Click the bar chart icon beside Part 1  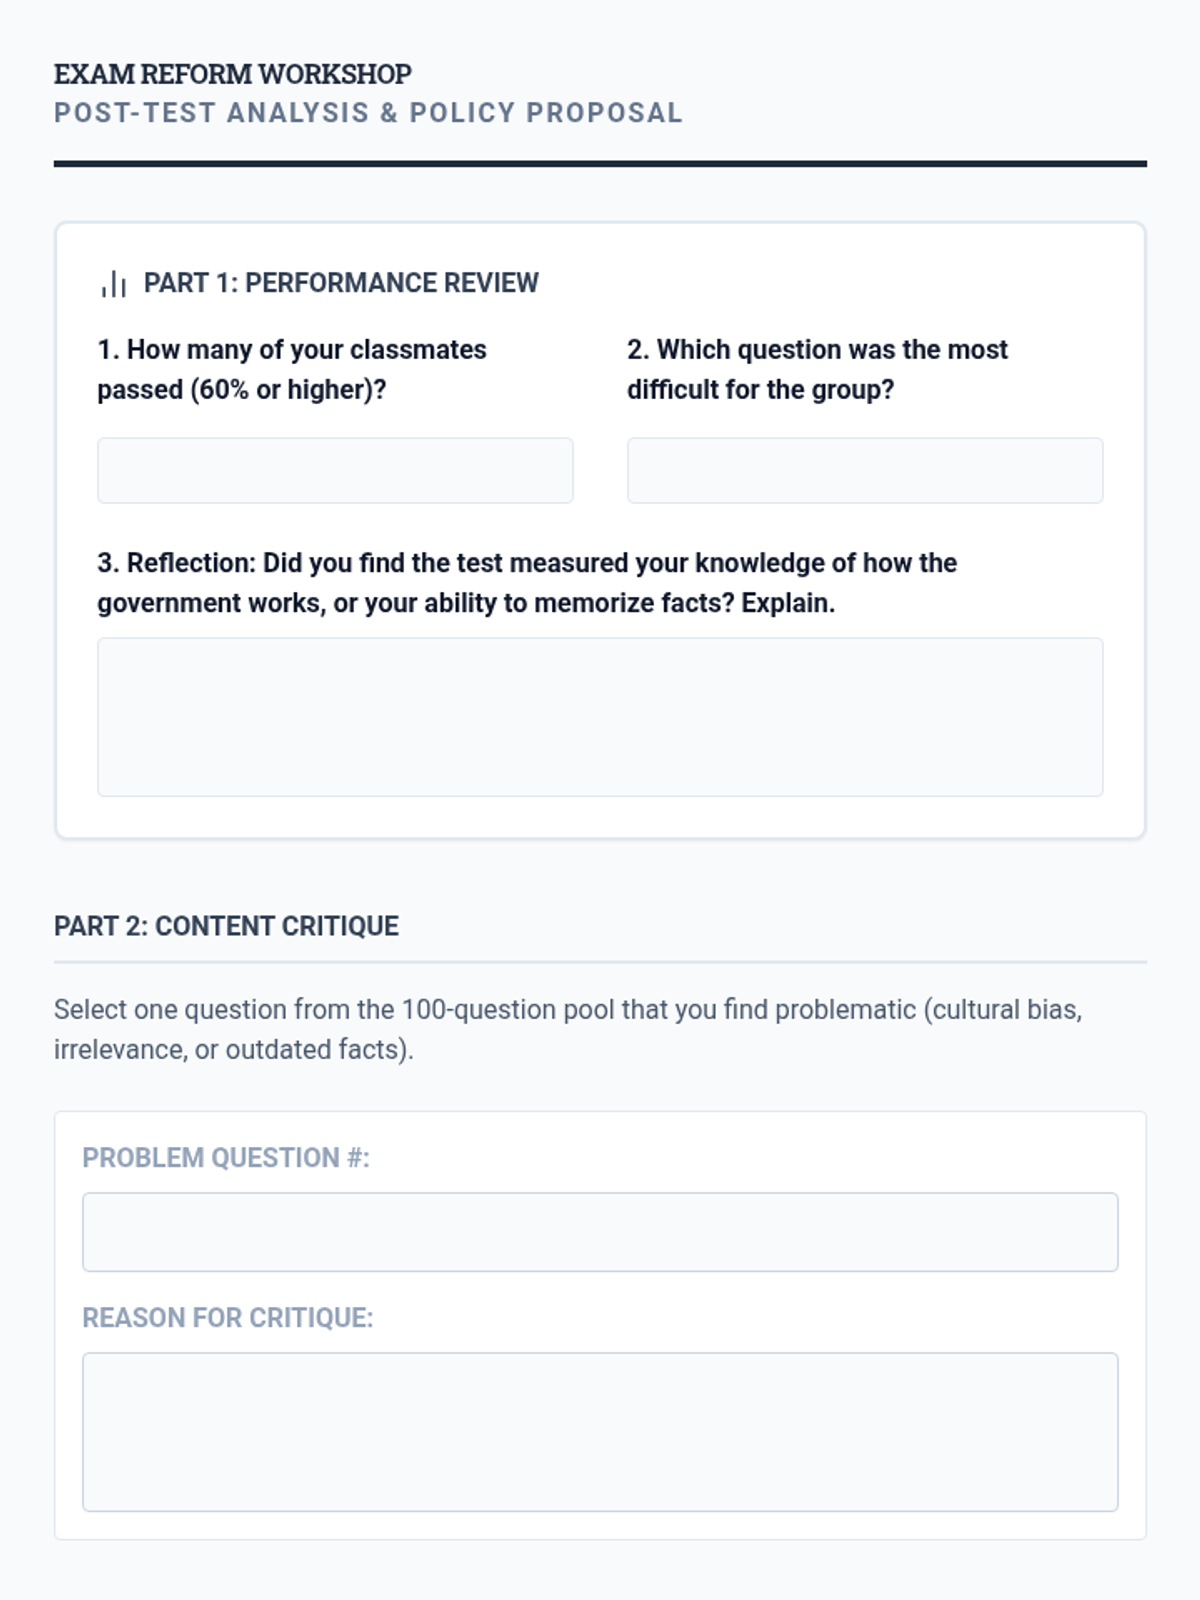coord(113,284)
